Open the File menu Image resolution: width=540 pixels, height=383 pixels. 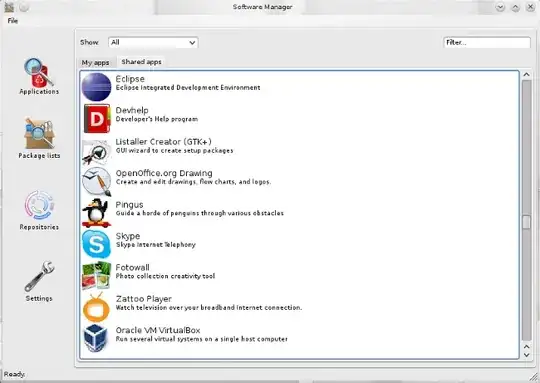click(13, 21)
